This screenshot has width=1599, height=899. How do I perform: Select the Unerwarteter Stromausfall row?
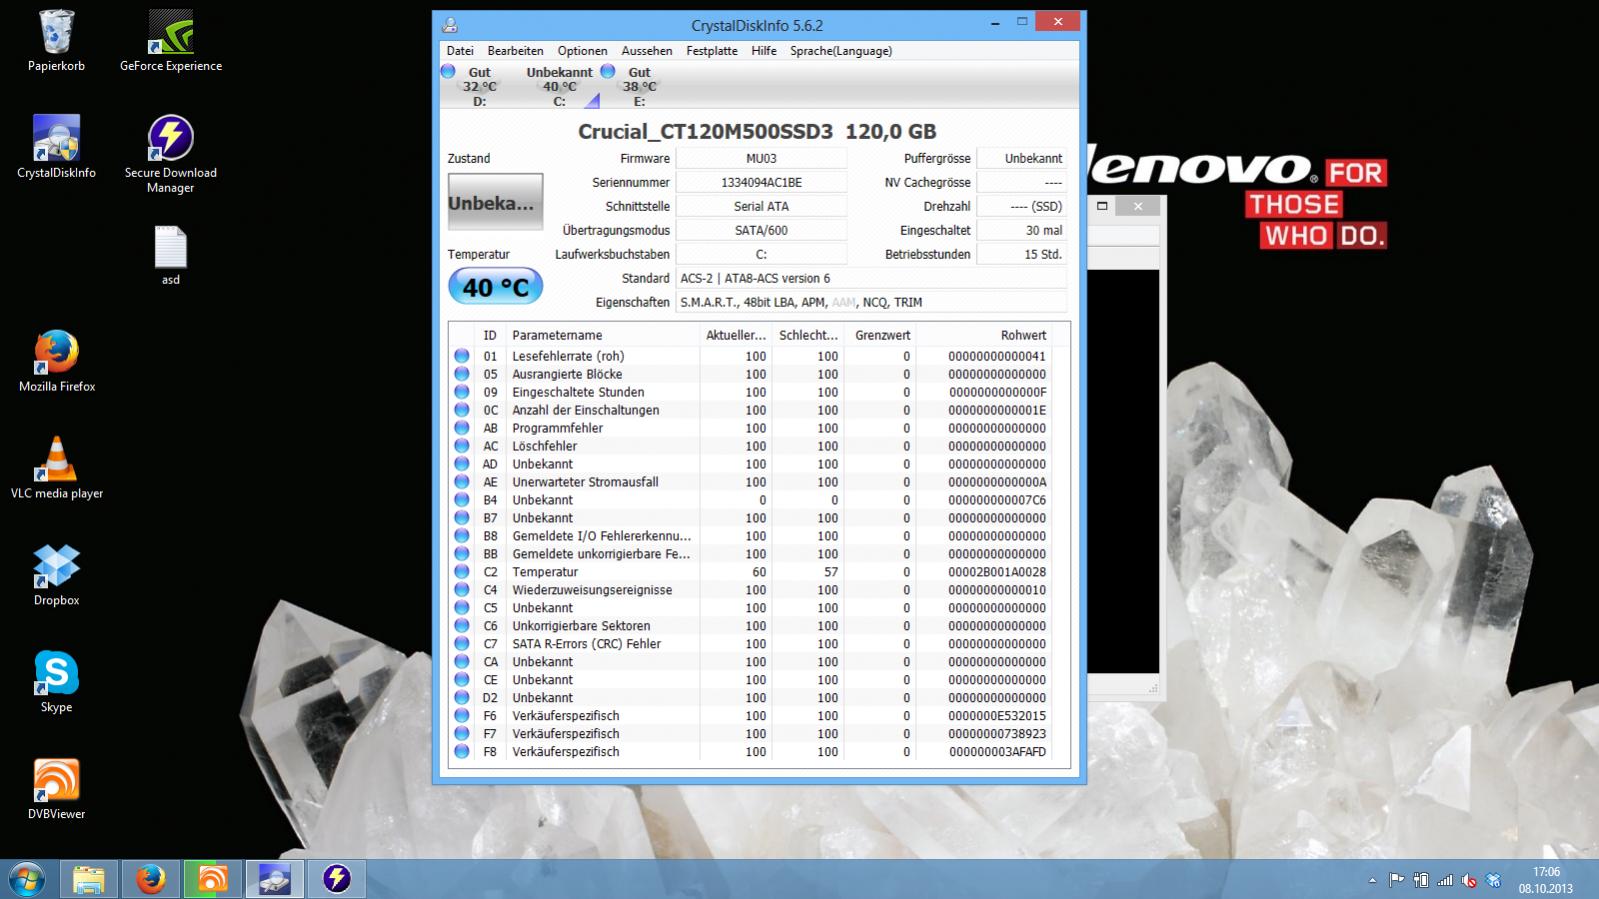(752, 482)
